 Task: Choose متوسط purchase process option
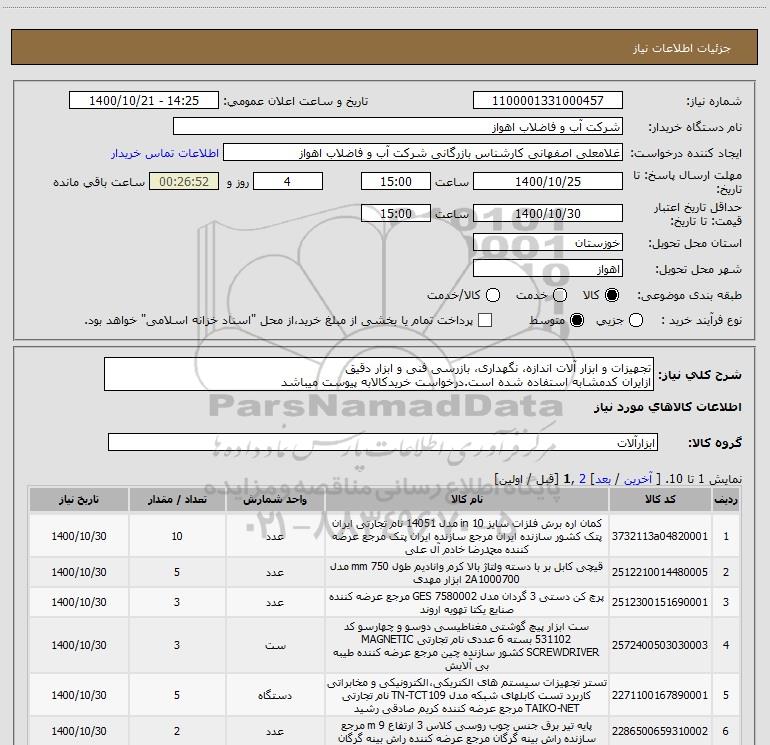pos(577,320)
